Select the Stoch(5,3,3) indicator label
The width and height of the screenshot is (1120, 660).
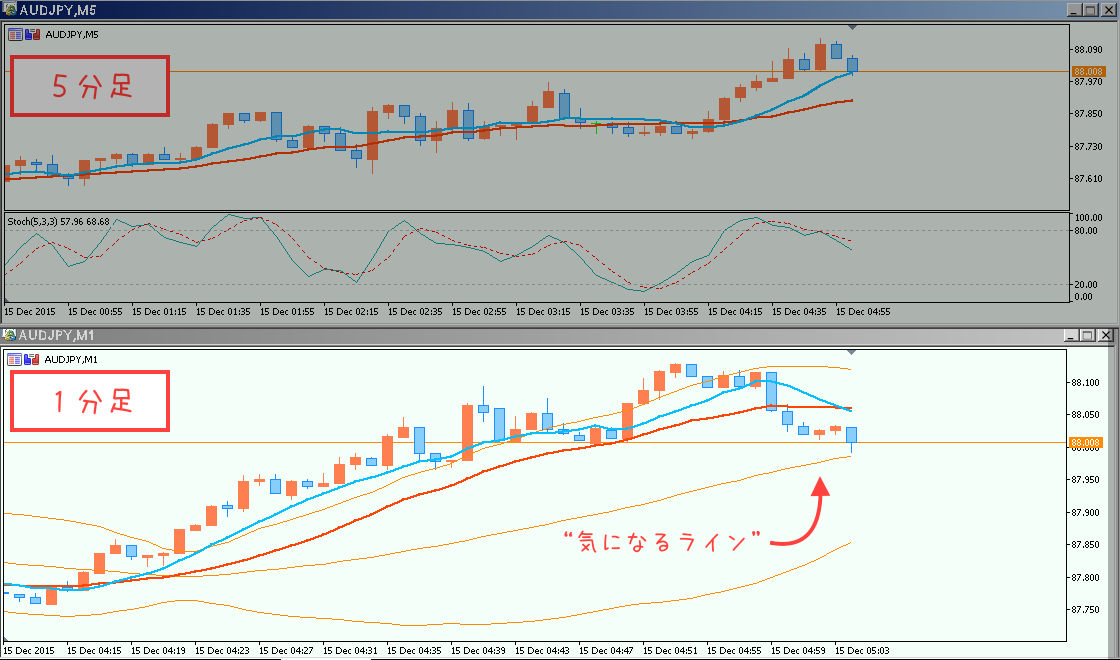tap(58, 221)
